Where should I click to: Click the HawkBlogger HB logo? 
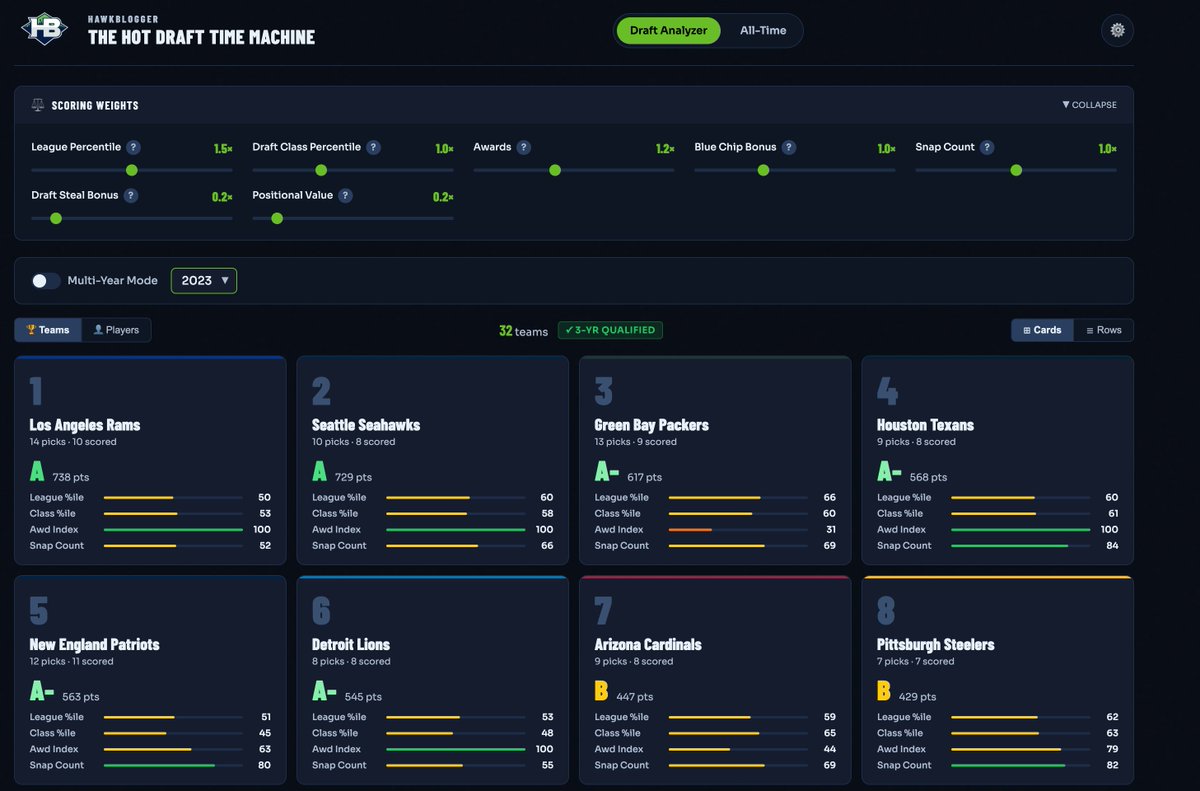pos(44,29)
